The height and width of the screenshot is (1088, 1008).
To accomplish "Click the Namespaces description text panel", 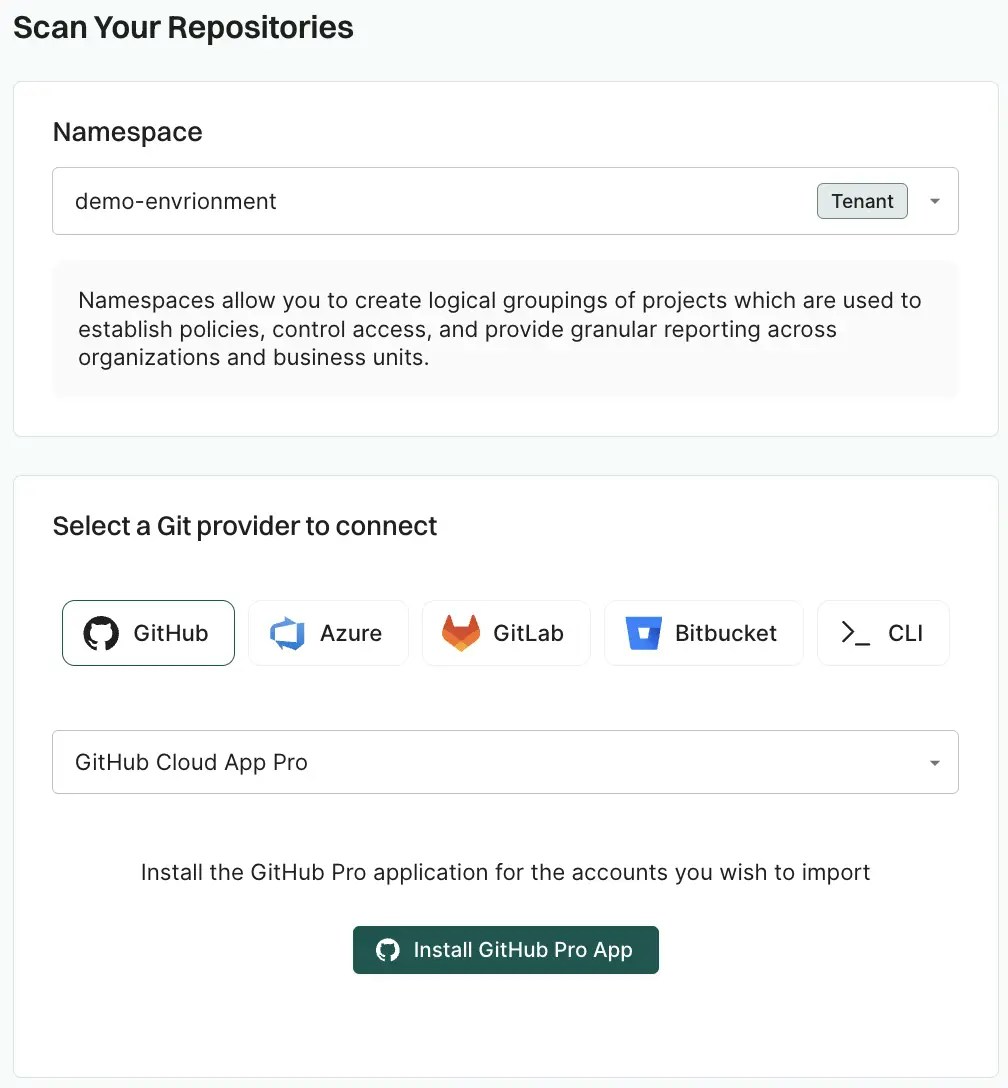I will (x=500, y=330).
